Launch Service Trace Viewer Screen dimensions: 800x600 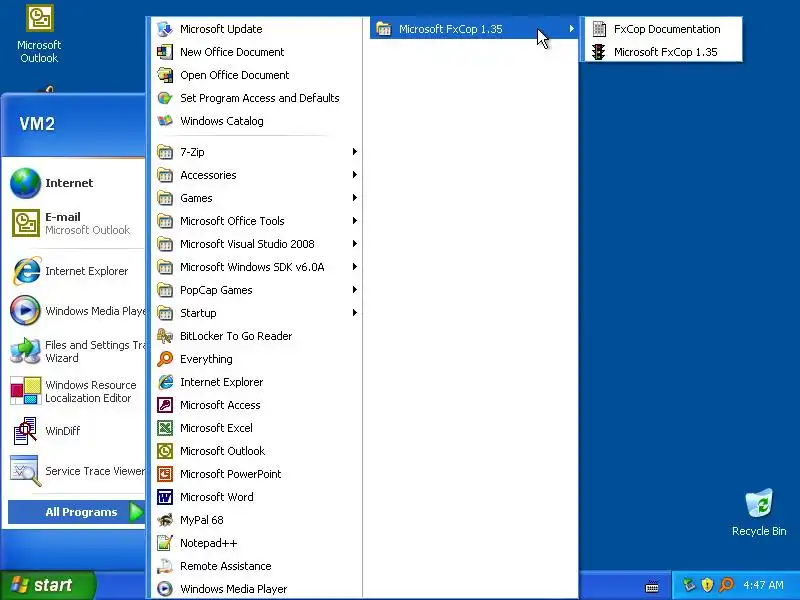coord(74,470)
